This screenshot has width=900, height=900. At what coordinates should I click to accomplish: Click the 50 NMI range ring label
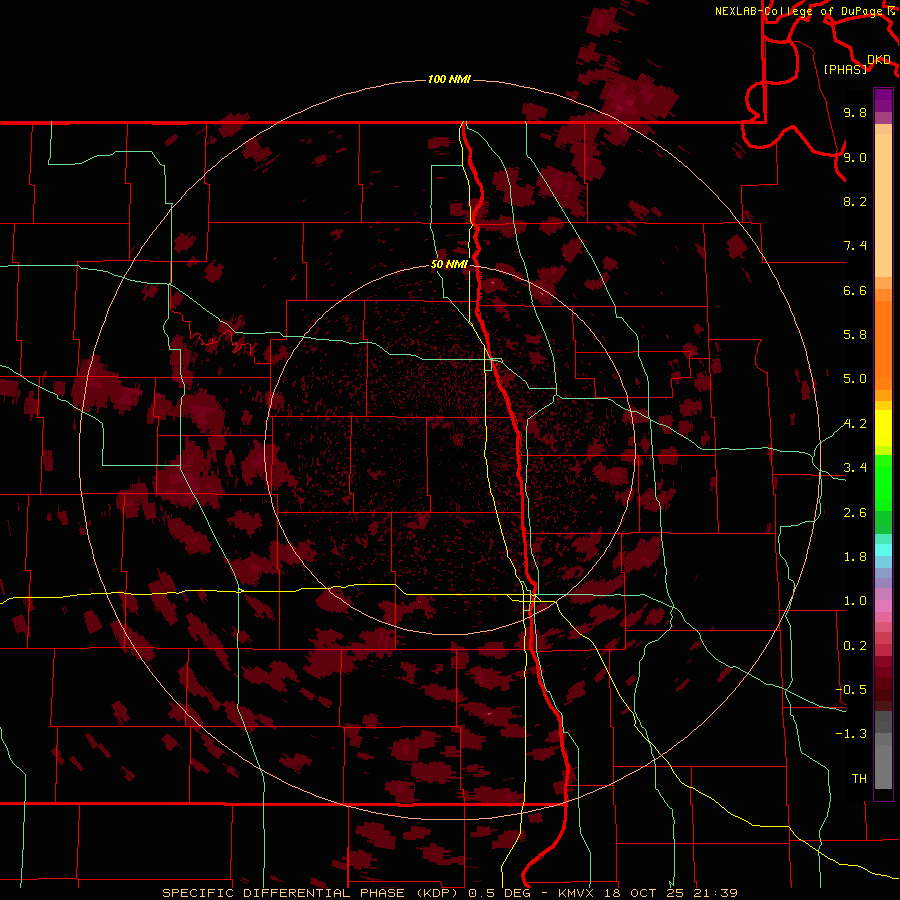(449, 264)
